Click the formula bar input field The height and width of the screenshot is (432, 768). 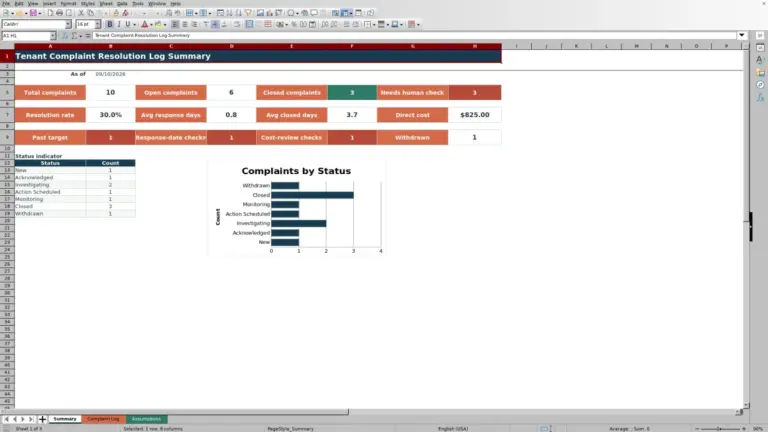pos(414,35)
